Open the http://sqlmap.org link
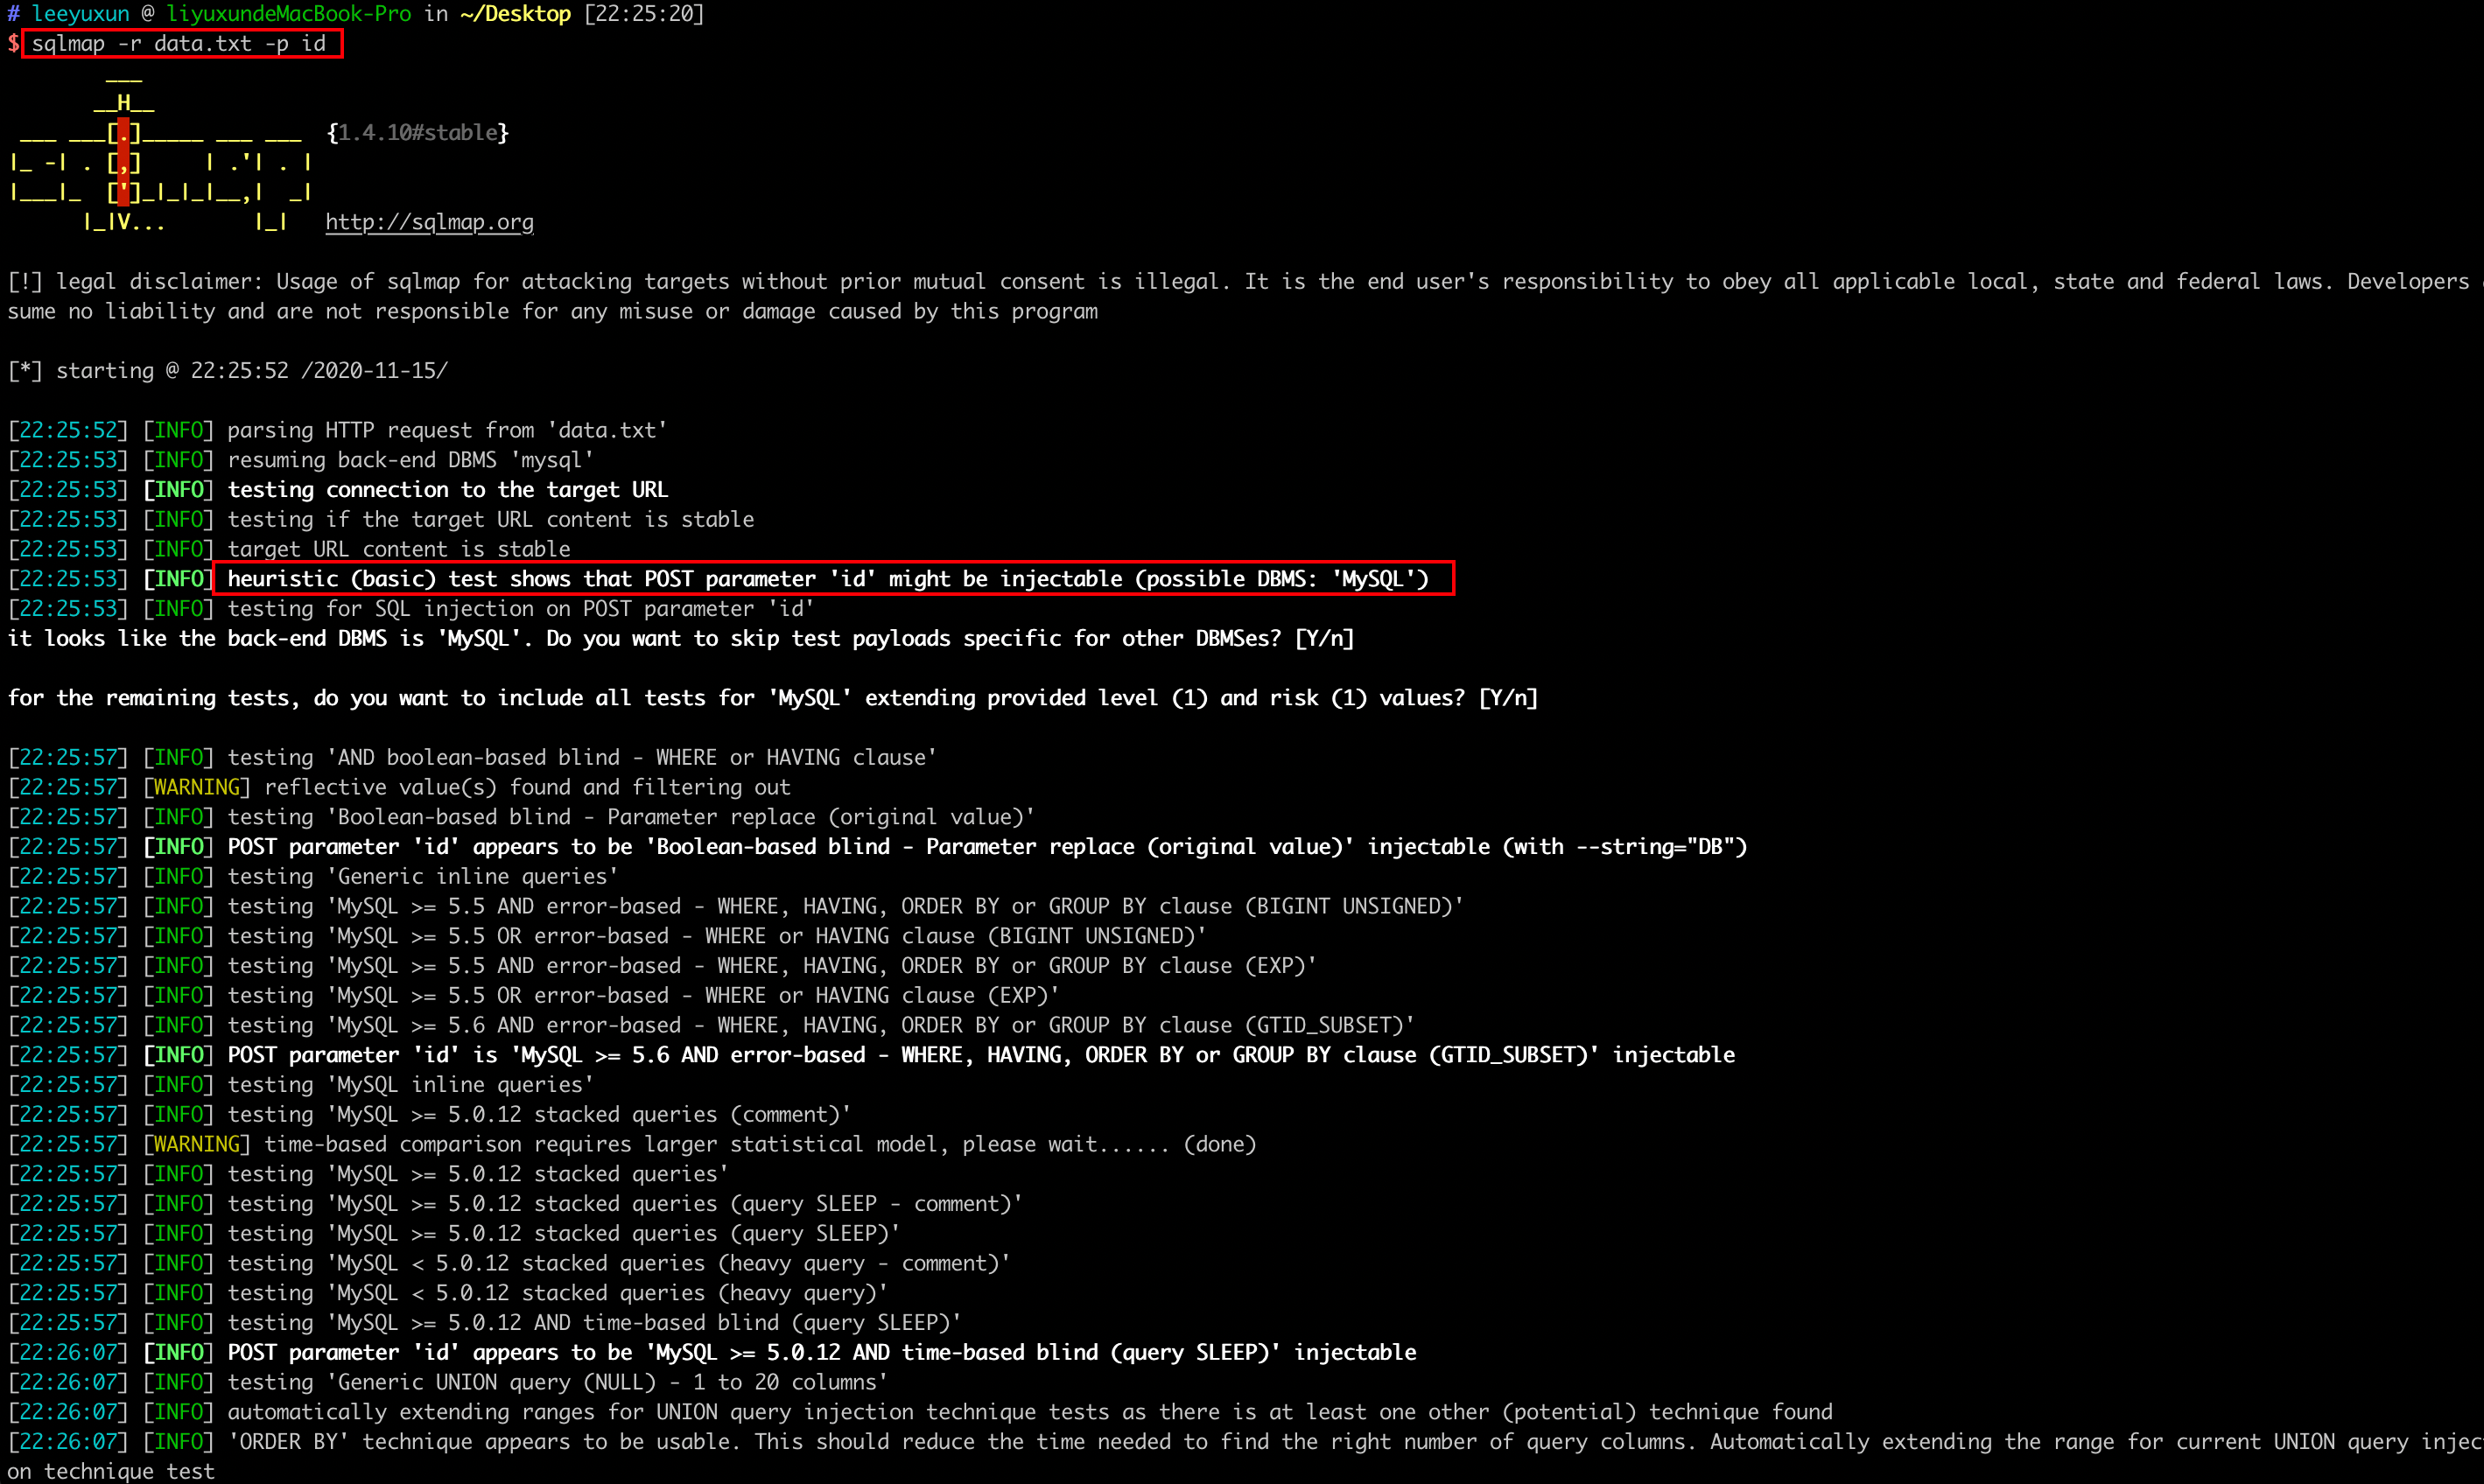2484x1484 pixels. [x=429, y=222]
